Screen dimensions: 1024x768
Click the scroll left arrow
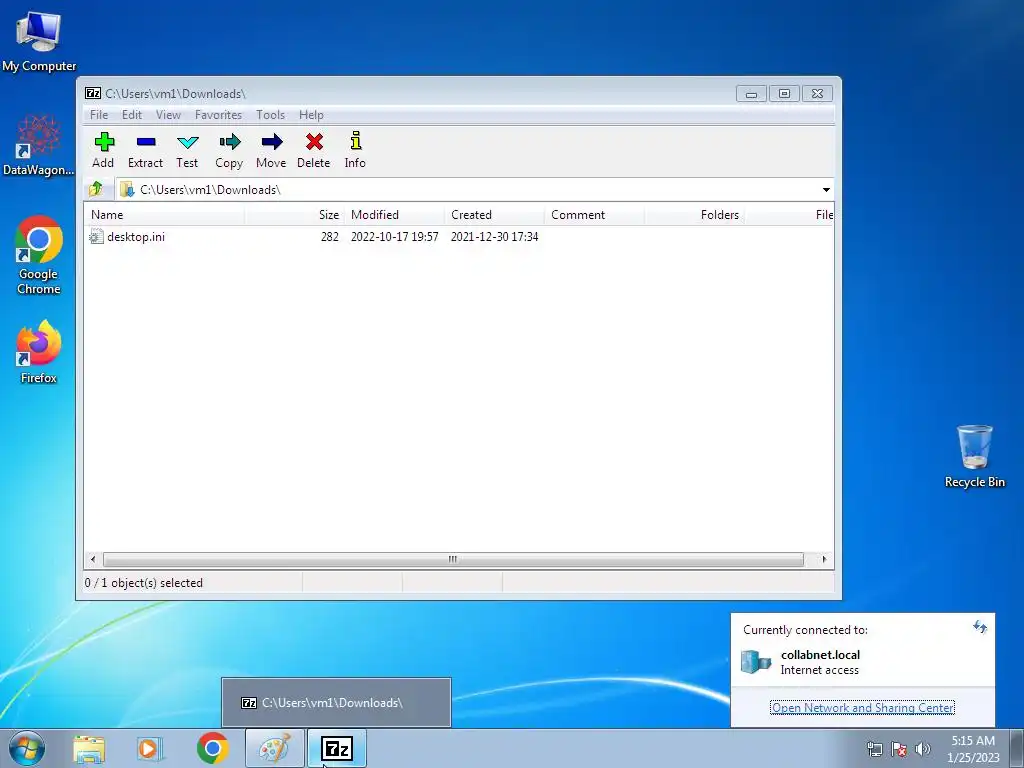pyautogui.click(x=93, y=559)
